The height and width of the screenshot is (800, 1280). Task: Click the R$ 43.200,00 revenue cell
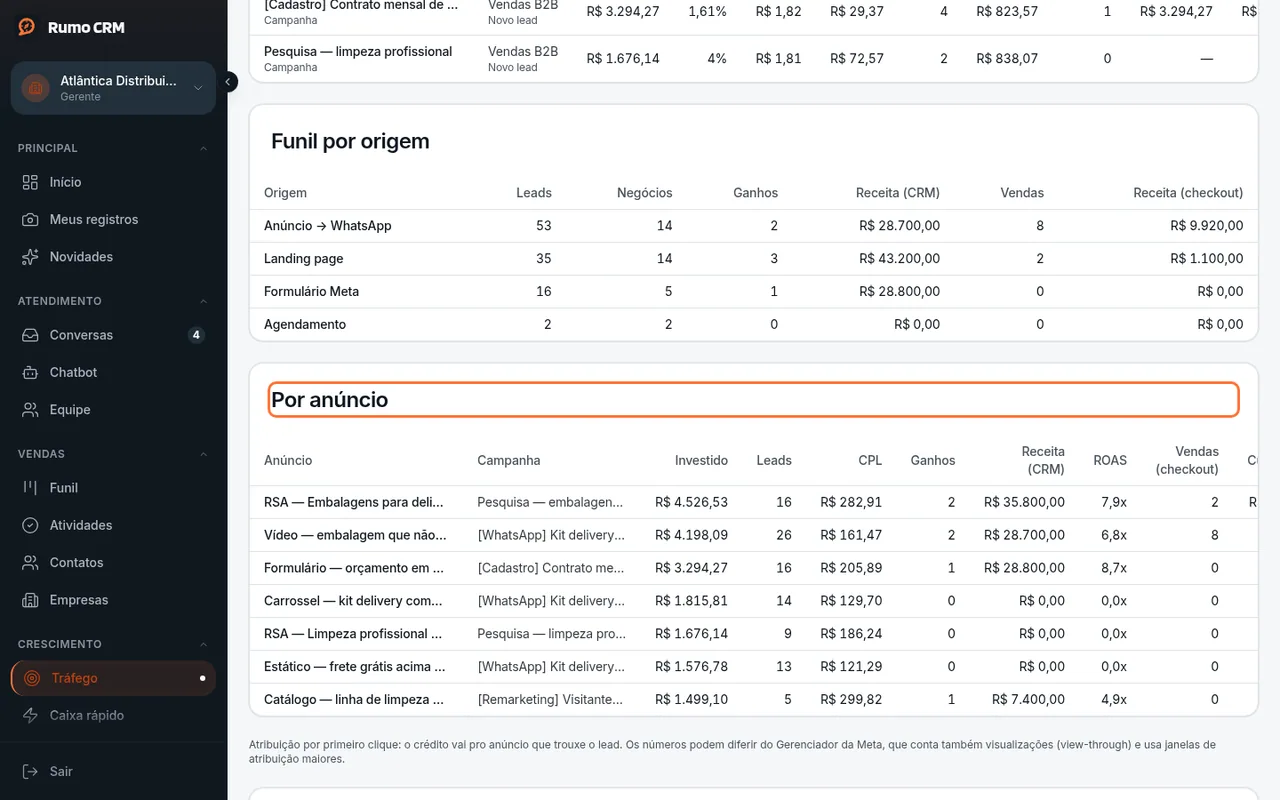(x=899, y=259)
